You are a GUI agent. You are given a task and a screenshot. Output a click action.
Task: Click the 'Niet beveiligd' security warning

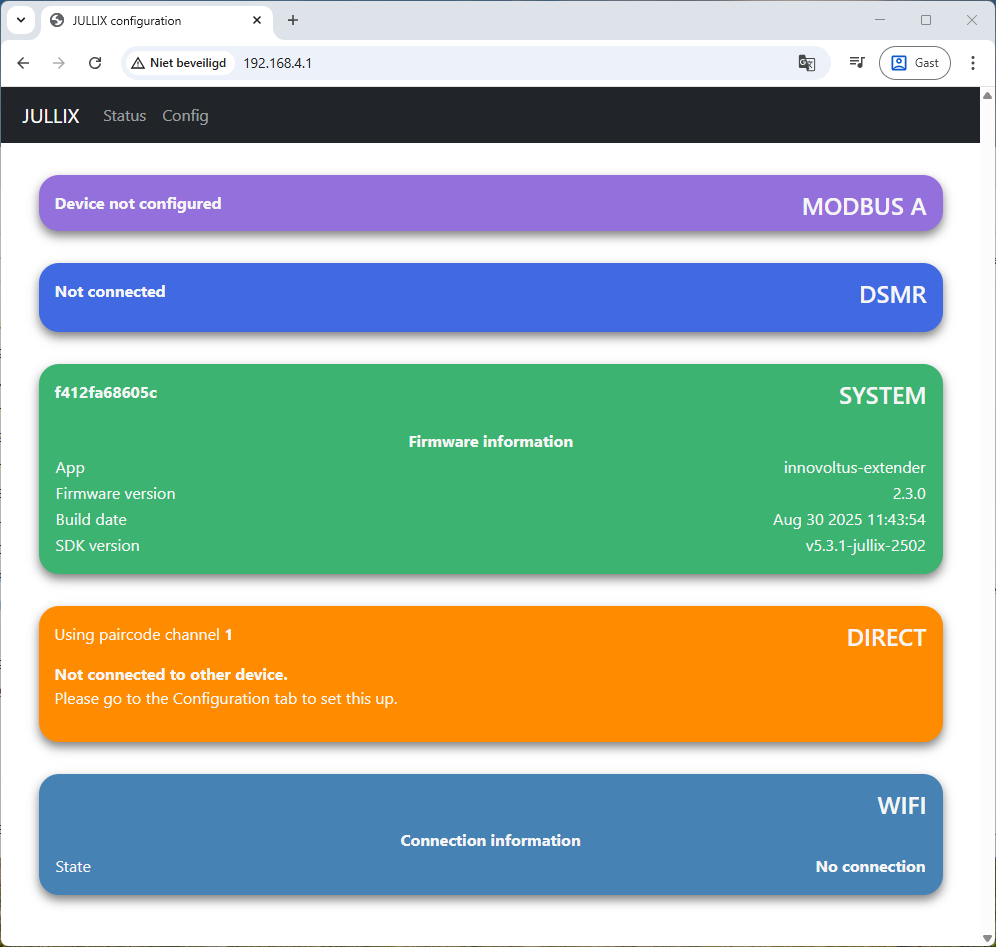click(180, 63)
